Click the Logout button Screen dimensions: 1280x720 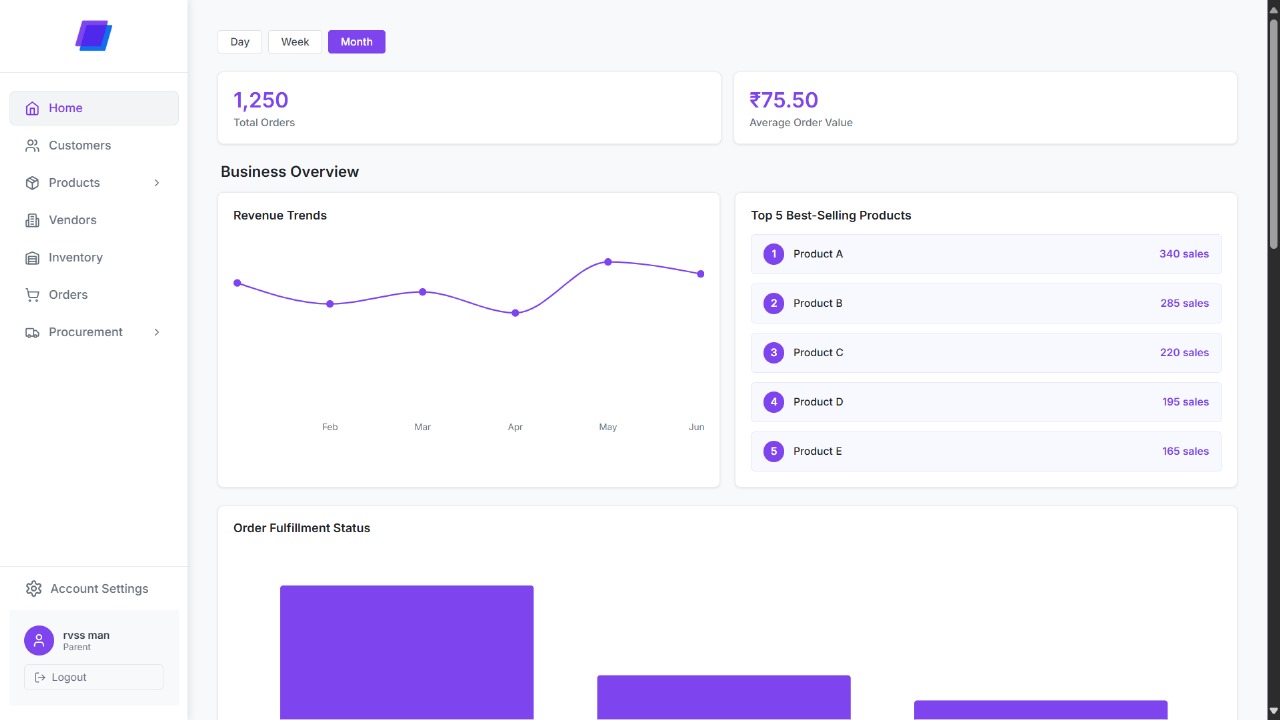click(x=93, y=677)
